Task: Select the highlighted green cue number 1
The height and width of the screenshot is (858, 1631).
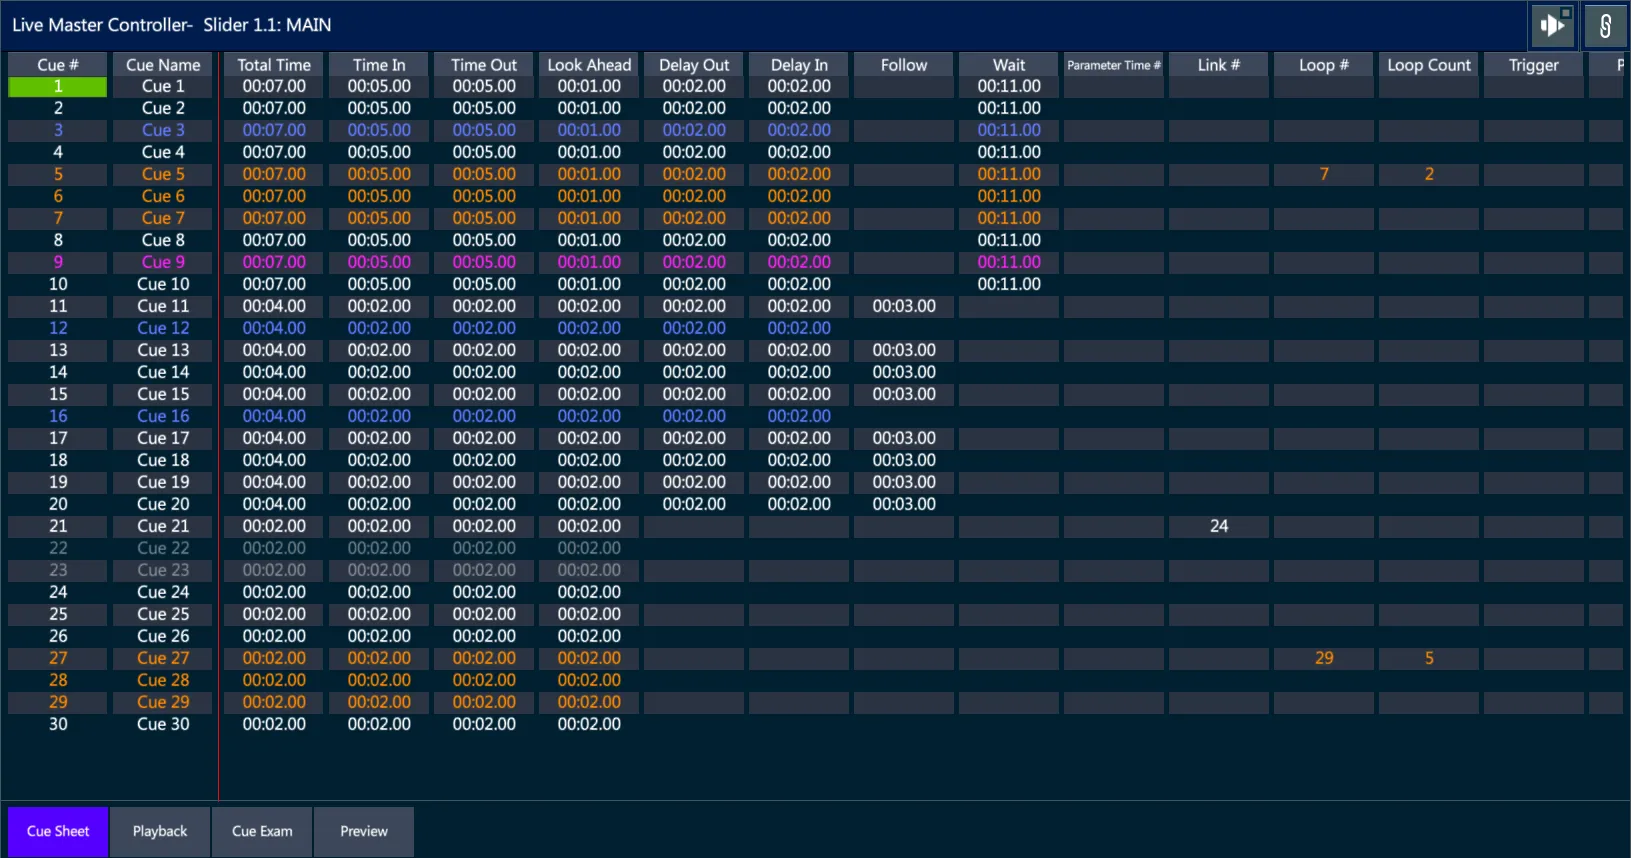Action: (x=58, y=86)
